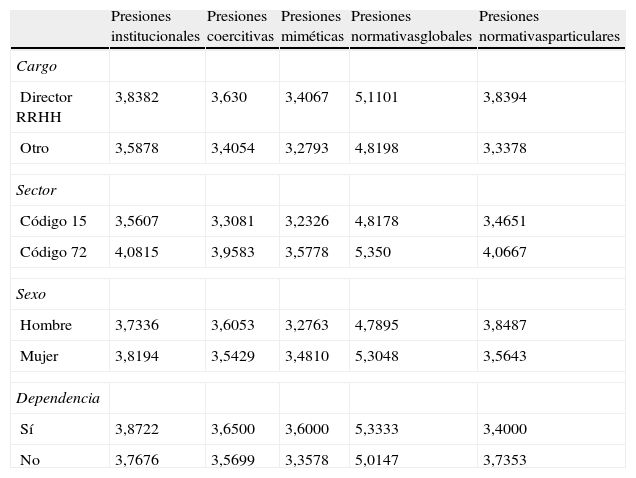Click the cell showing 3,4810
Image resolution: width=636 pixels, height=478 pixels.
(x=305, y=356)
